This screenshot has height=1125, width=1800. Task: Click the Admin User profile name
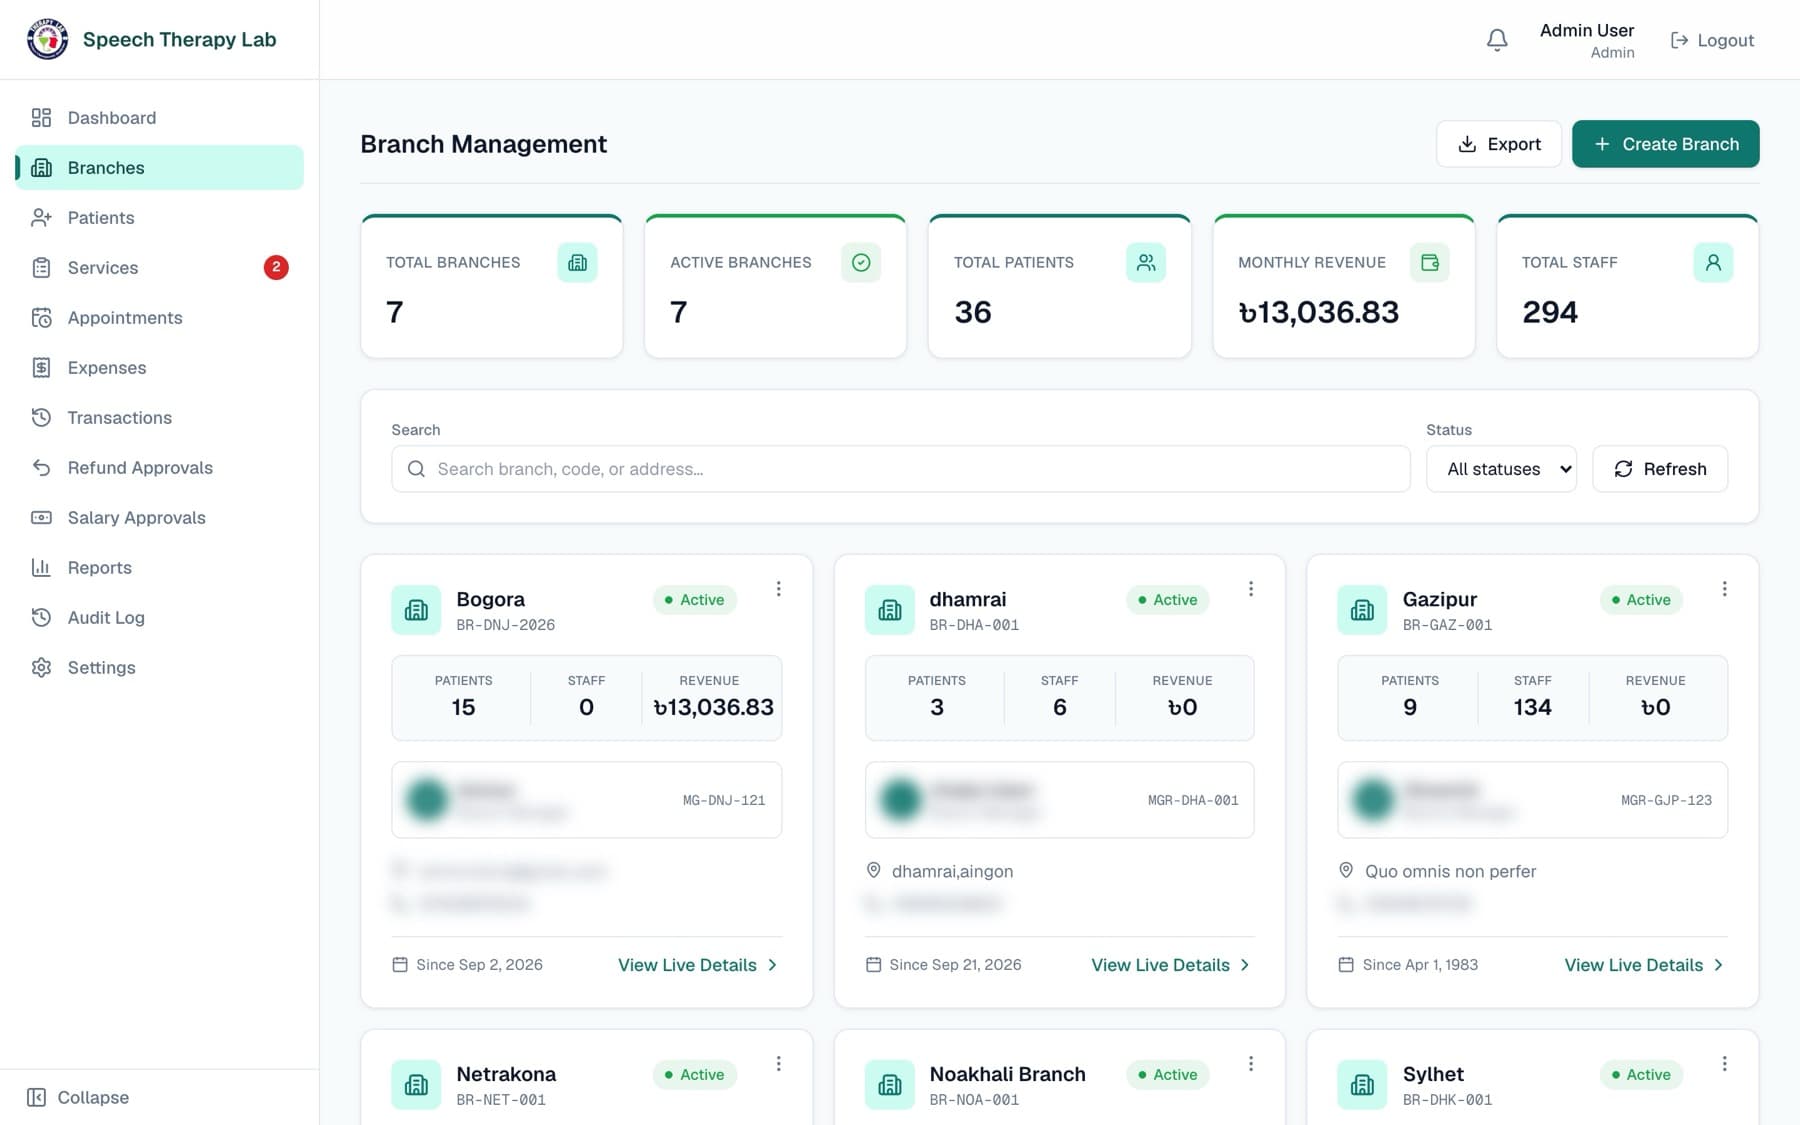point(1587,31)
